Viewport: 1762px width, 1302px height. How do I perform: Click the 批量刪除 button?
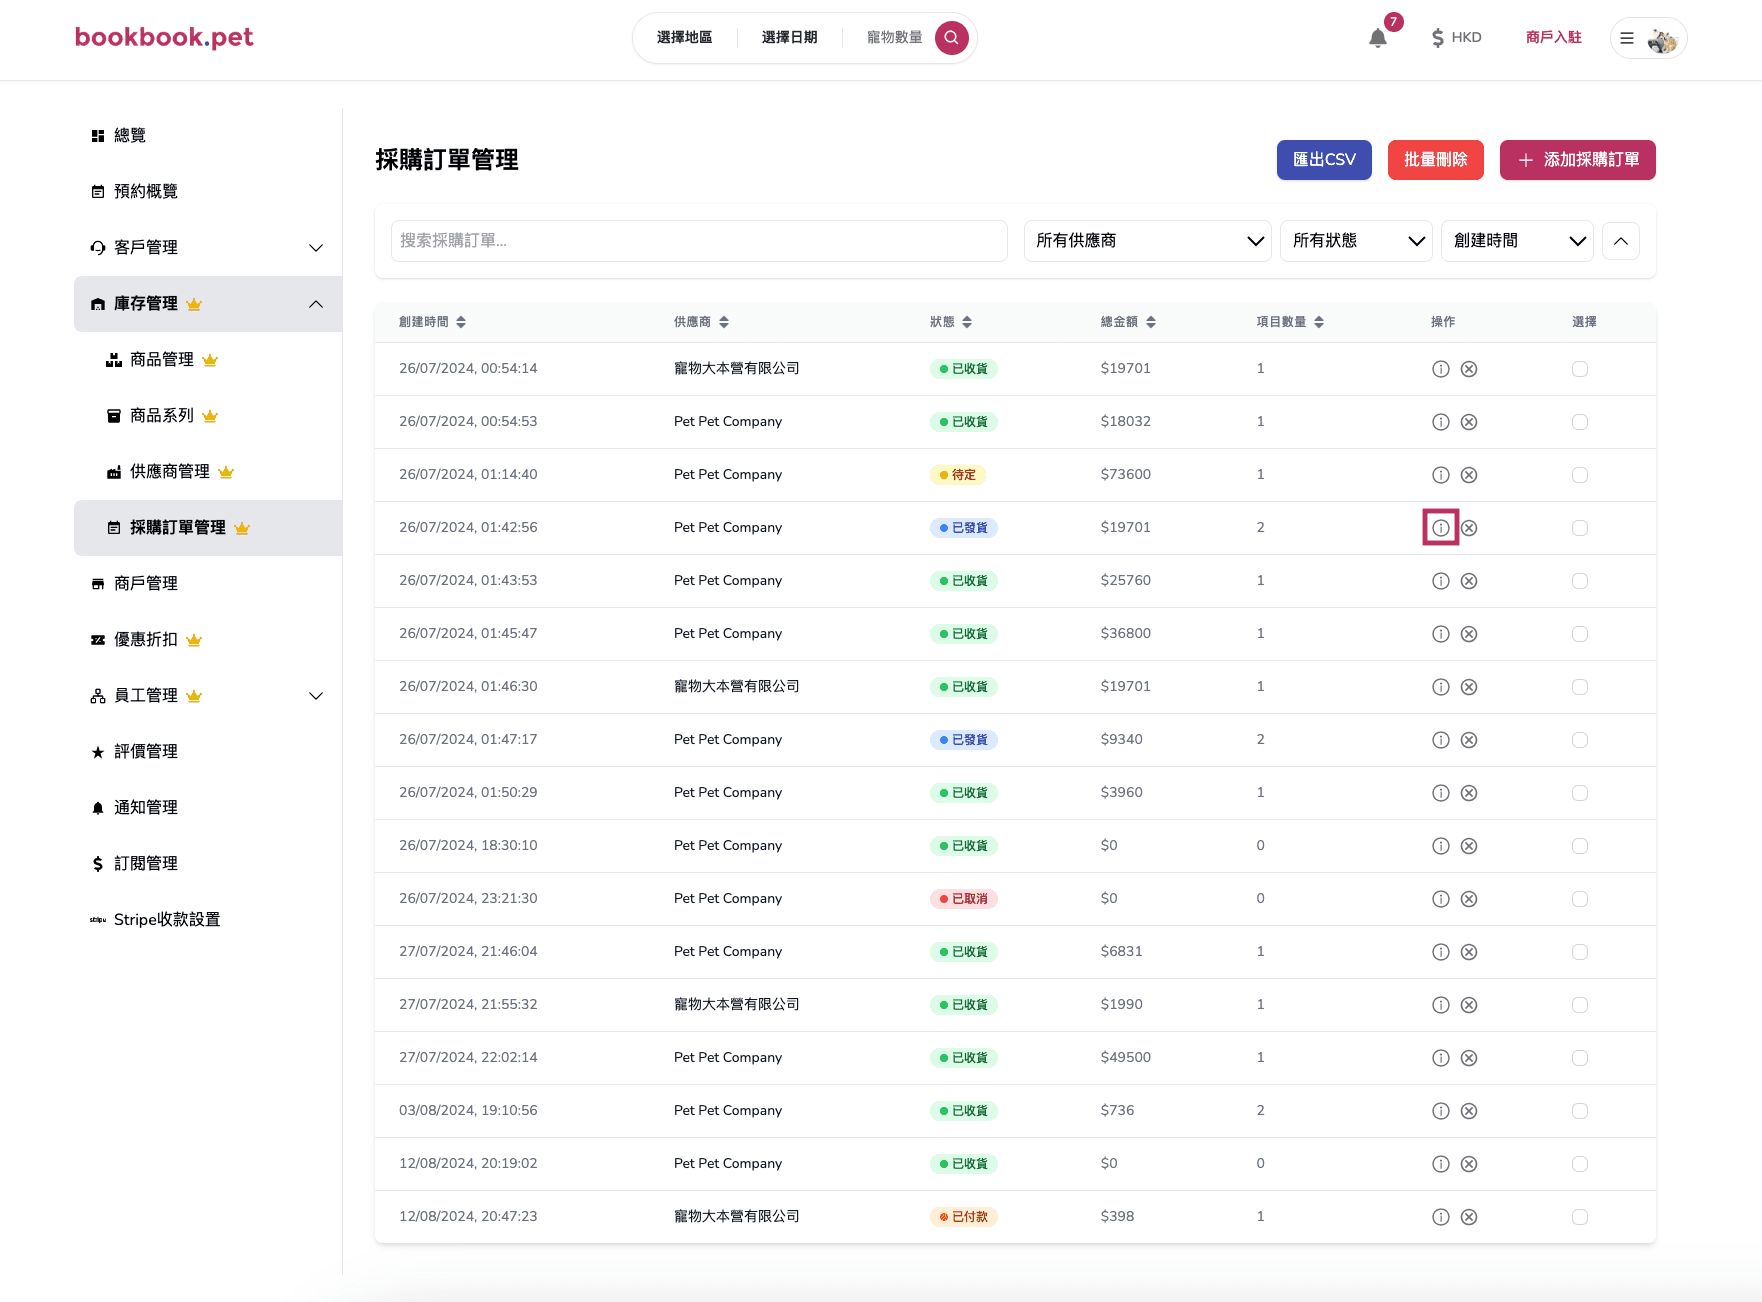pos(1435,160)
